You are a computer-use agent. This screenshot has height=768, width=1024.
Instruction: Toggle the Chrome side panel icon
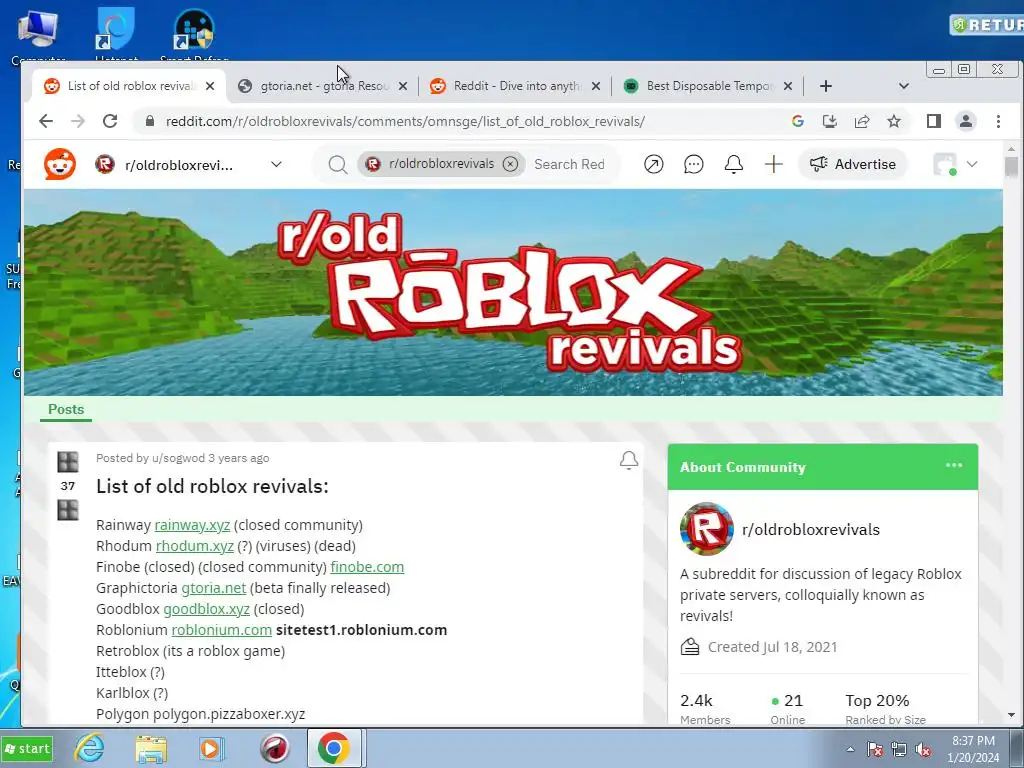point(934,121)
